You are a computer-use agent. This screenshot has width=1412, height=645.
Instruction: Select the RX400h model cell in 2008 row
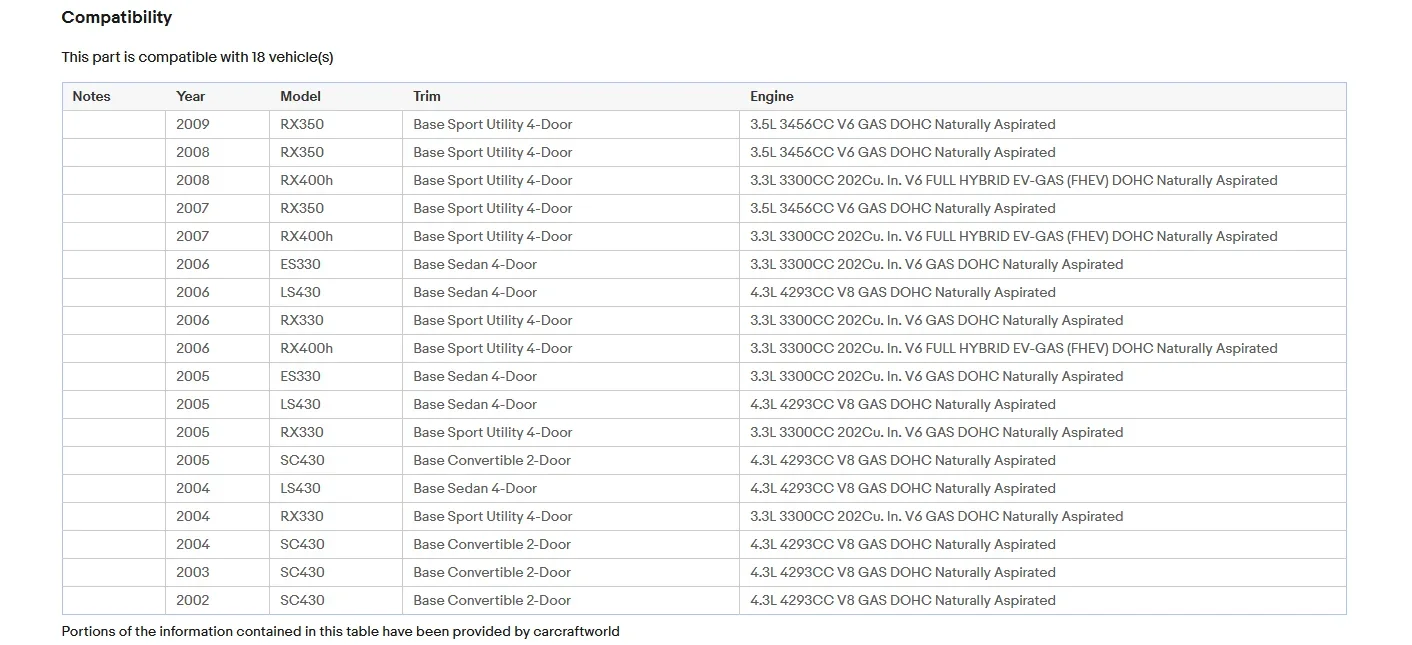(x=336, y=181)
